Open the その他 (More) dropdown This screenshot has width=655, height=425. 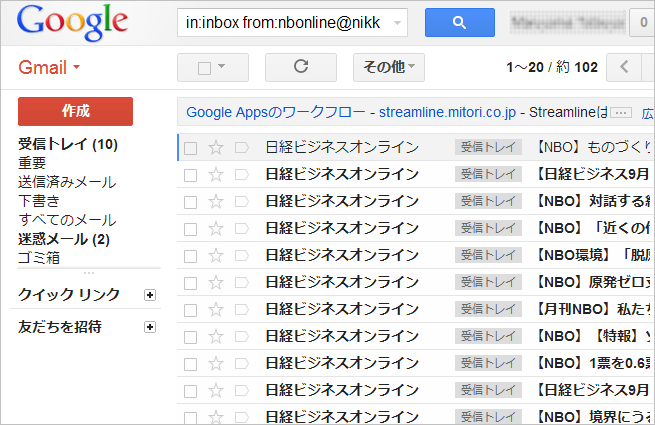click(388, 67)
